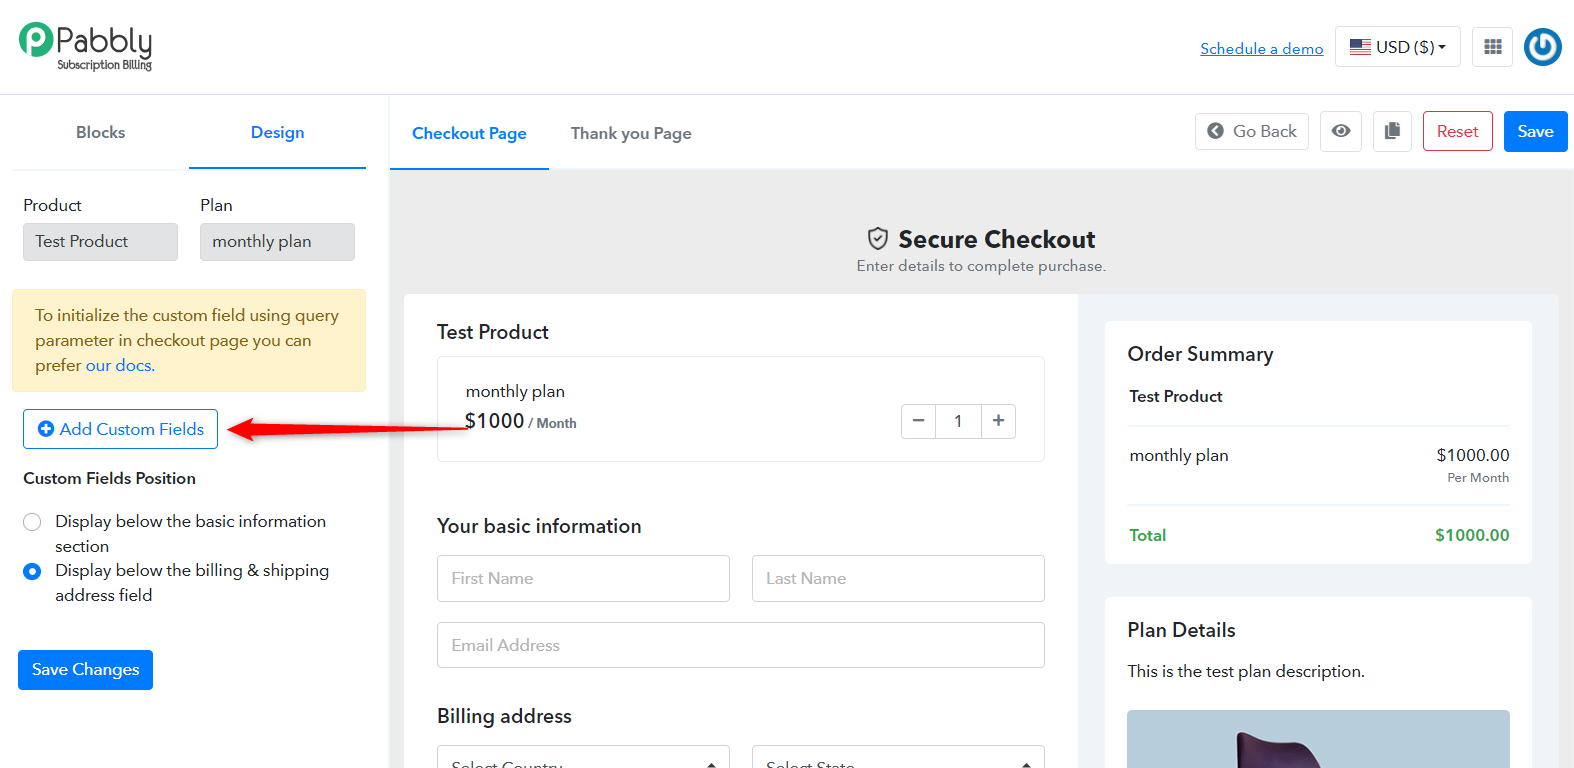Expand the Select Country dropdown
This screenshot has height=768, width=1574.
(583, 758)
